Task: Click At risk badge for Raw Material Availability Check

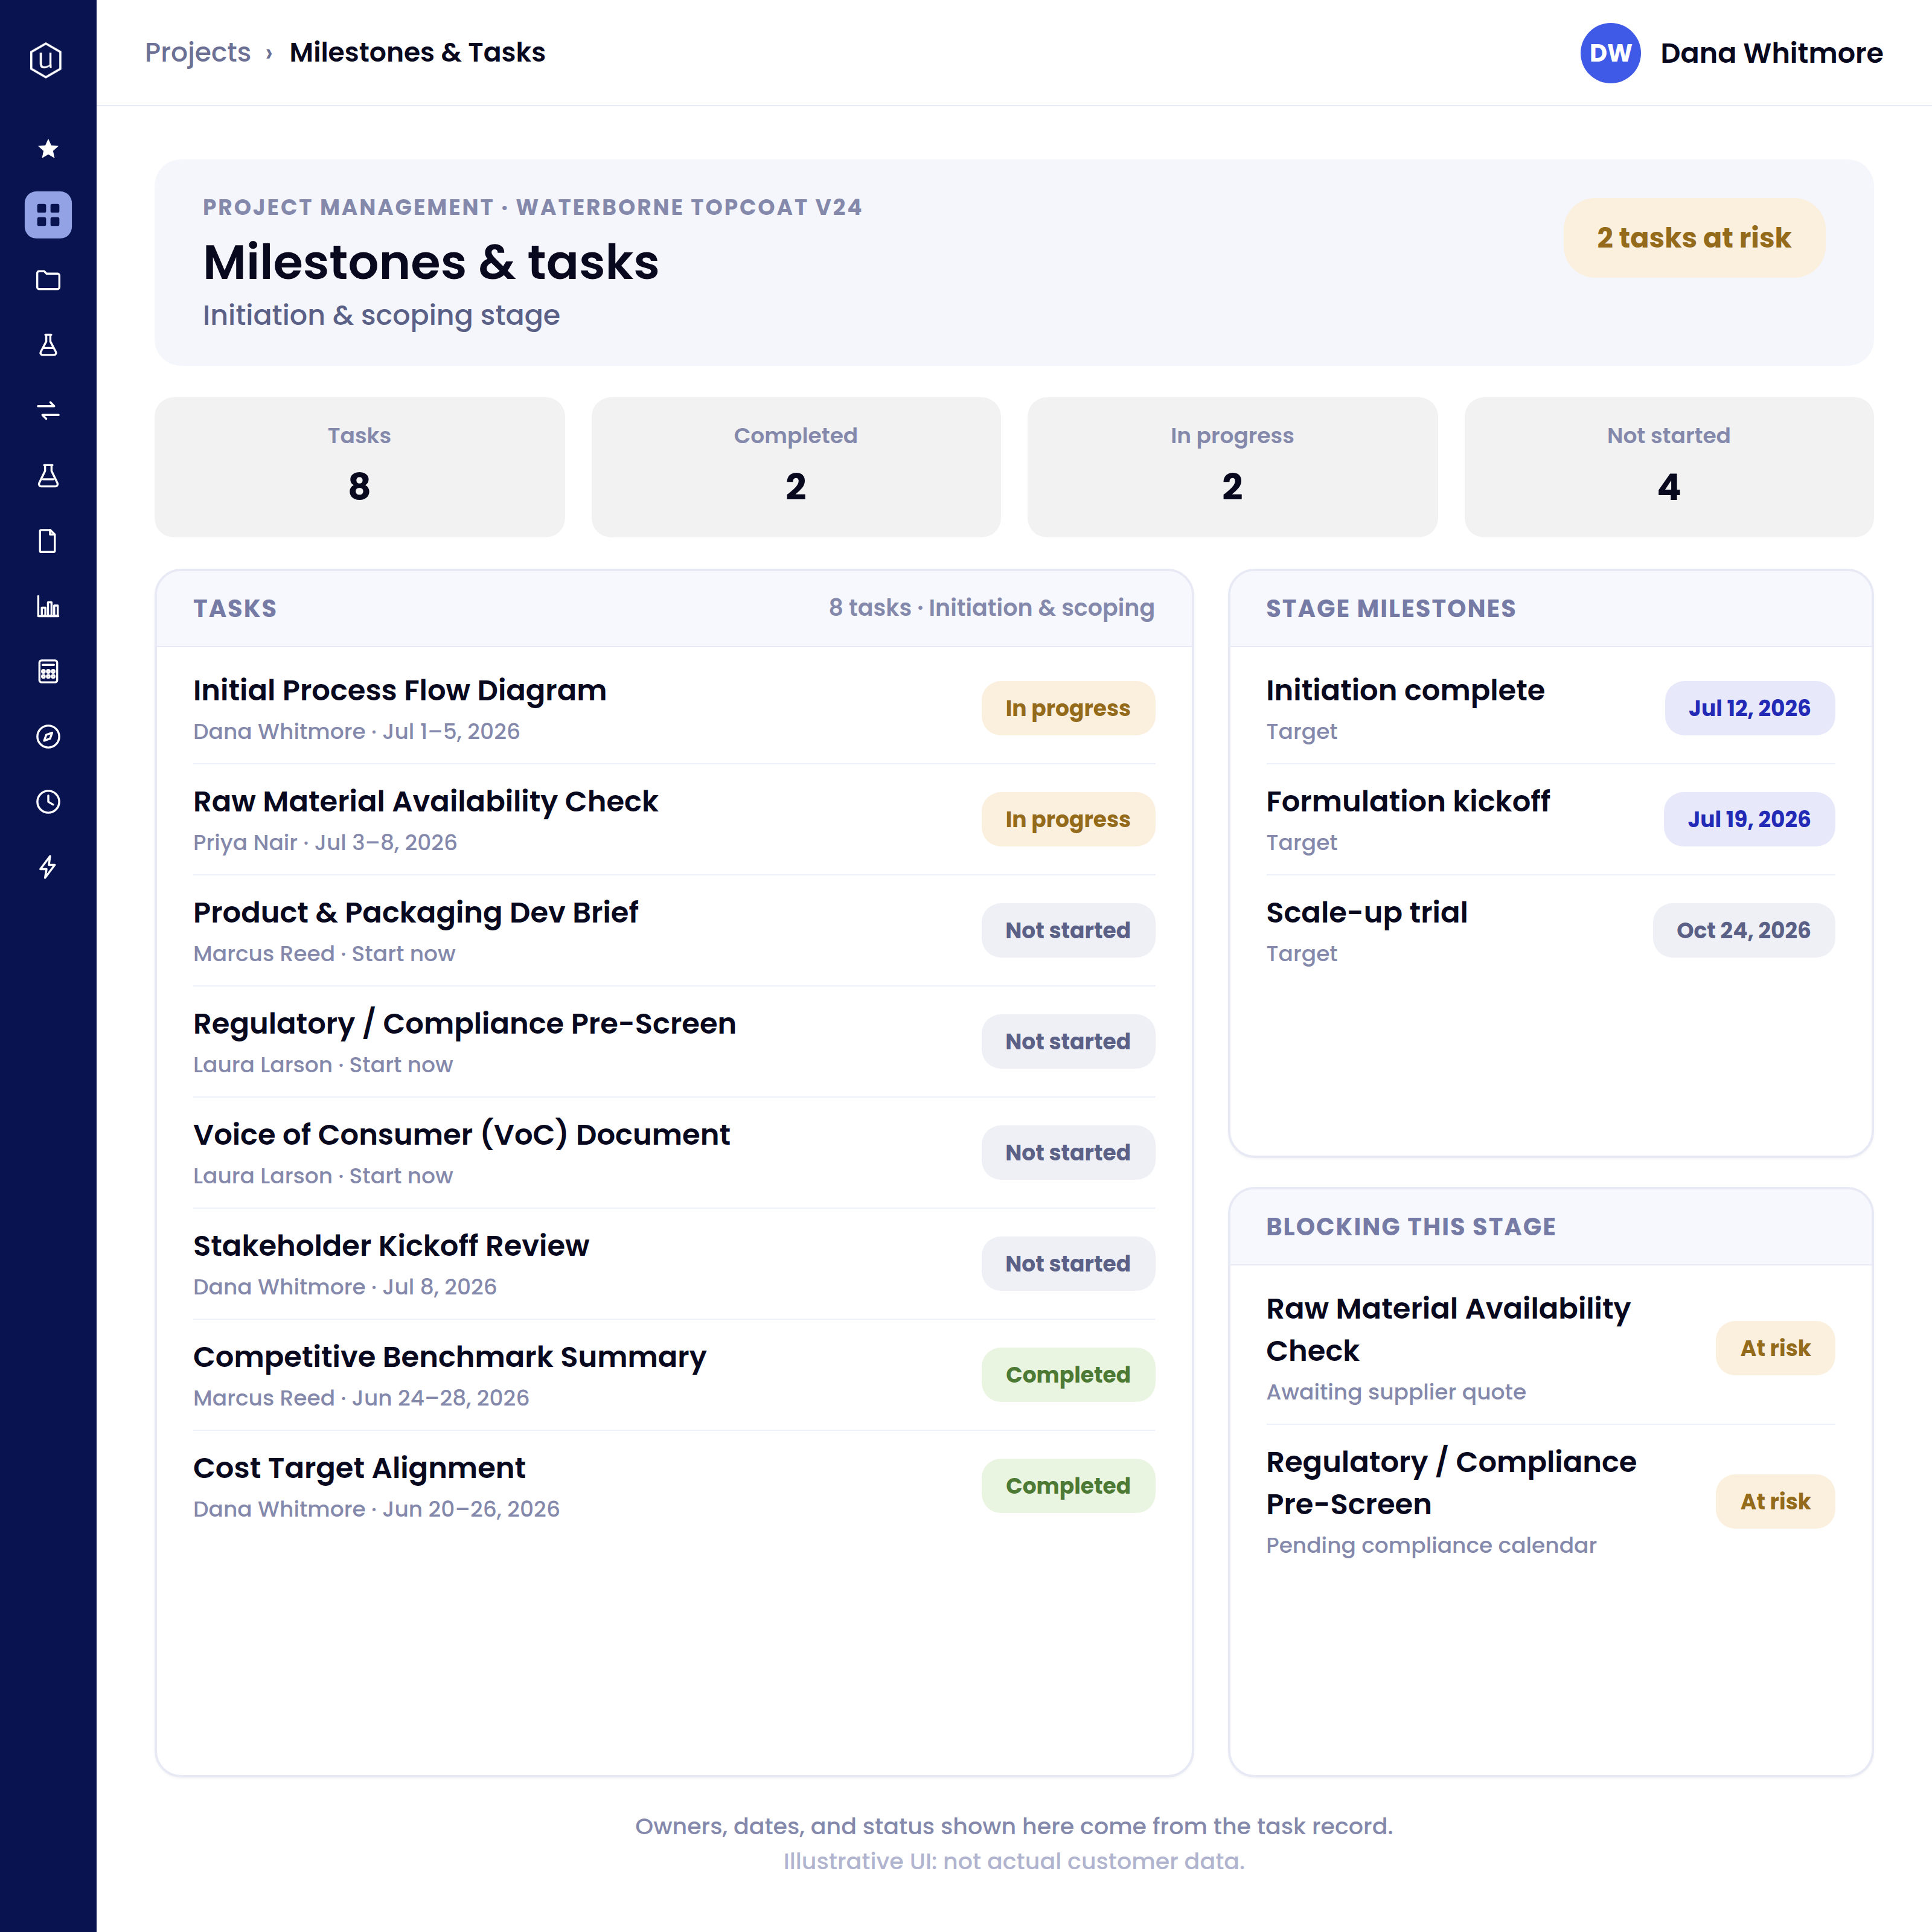Action: [1775, 1348]
